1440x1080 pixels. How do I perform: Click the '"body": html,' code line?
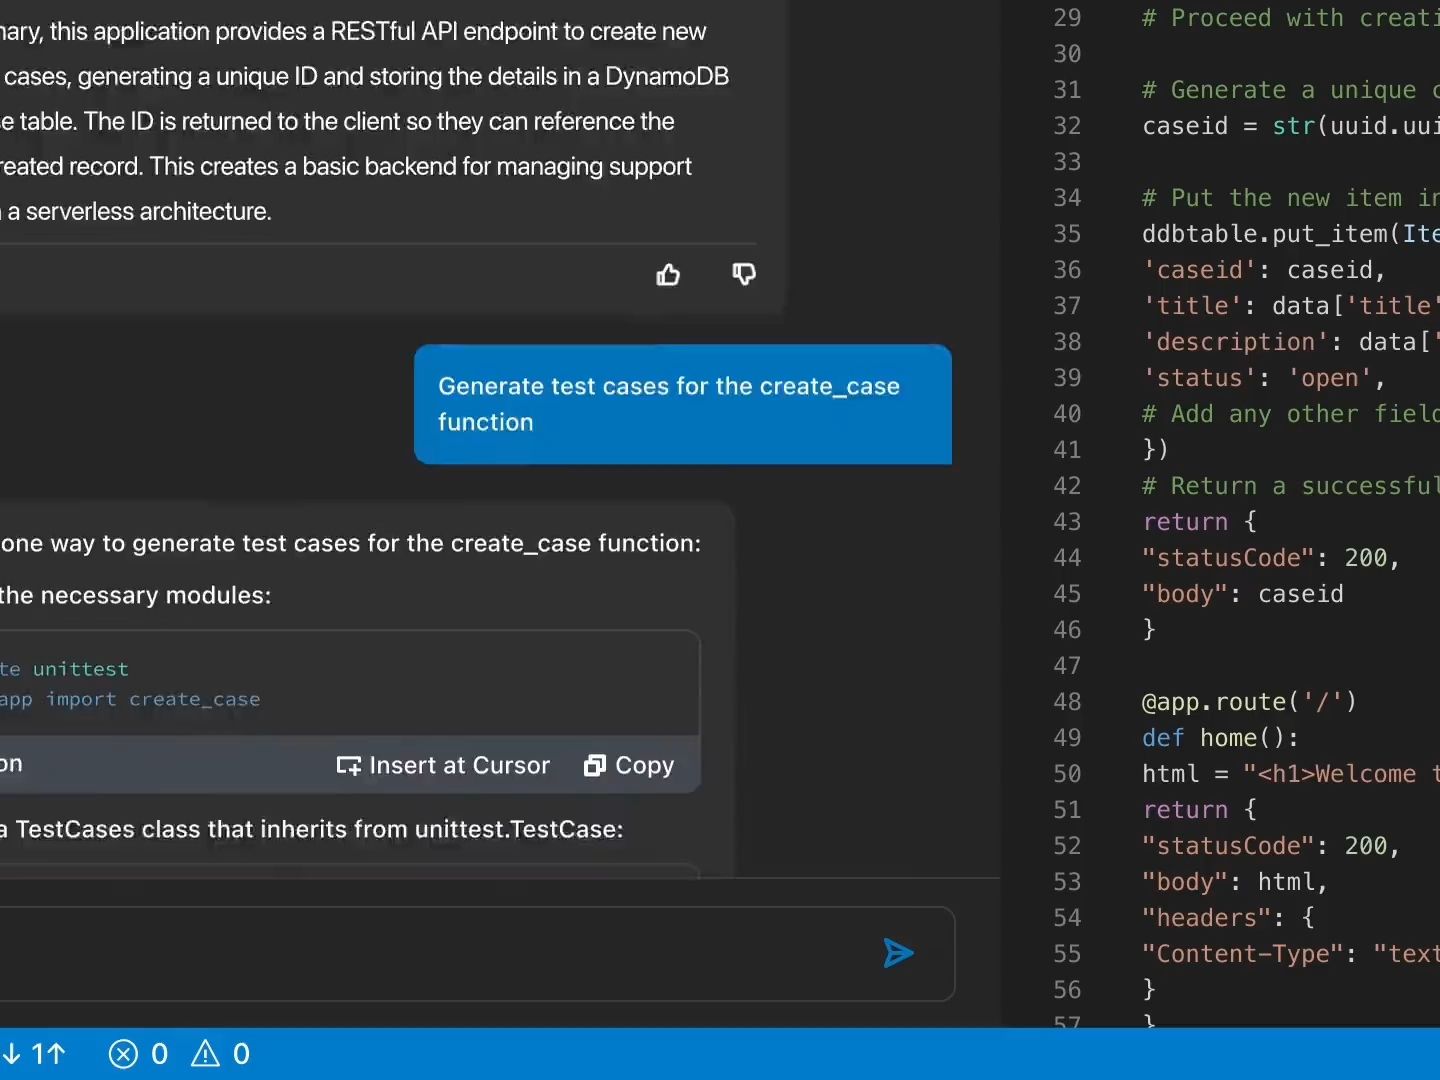[1235, 882]
